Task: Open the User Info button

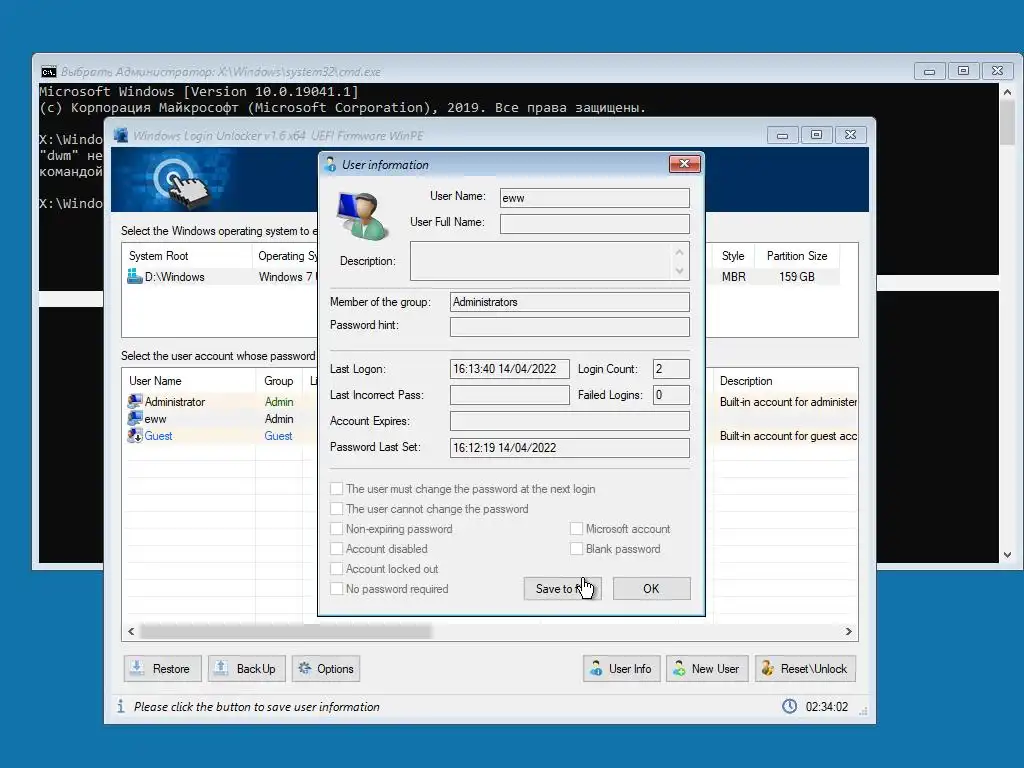Action: click(622, 669)
